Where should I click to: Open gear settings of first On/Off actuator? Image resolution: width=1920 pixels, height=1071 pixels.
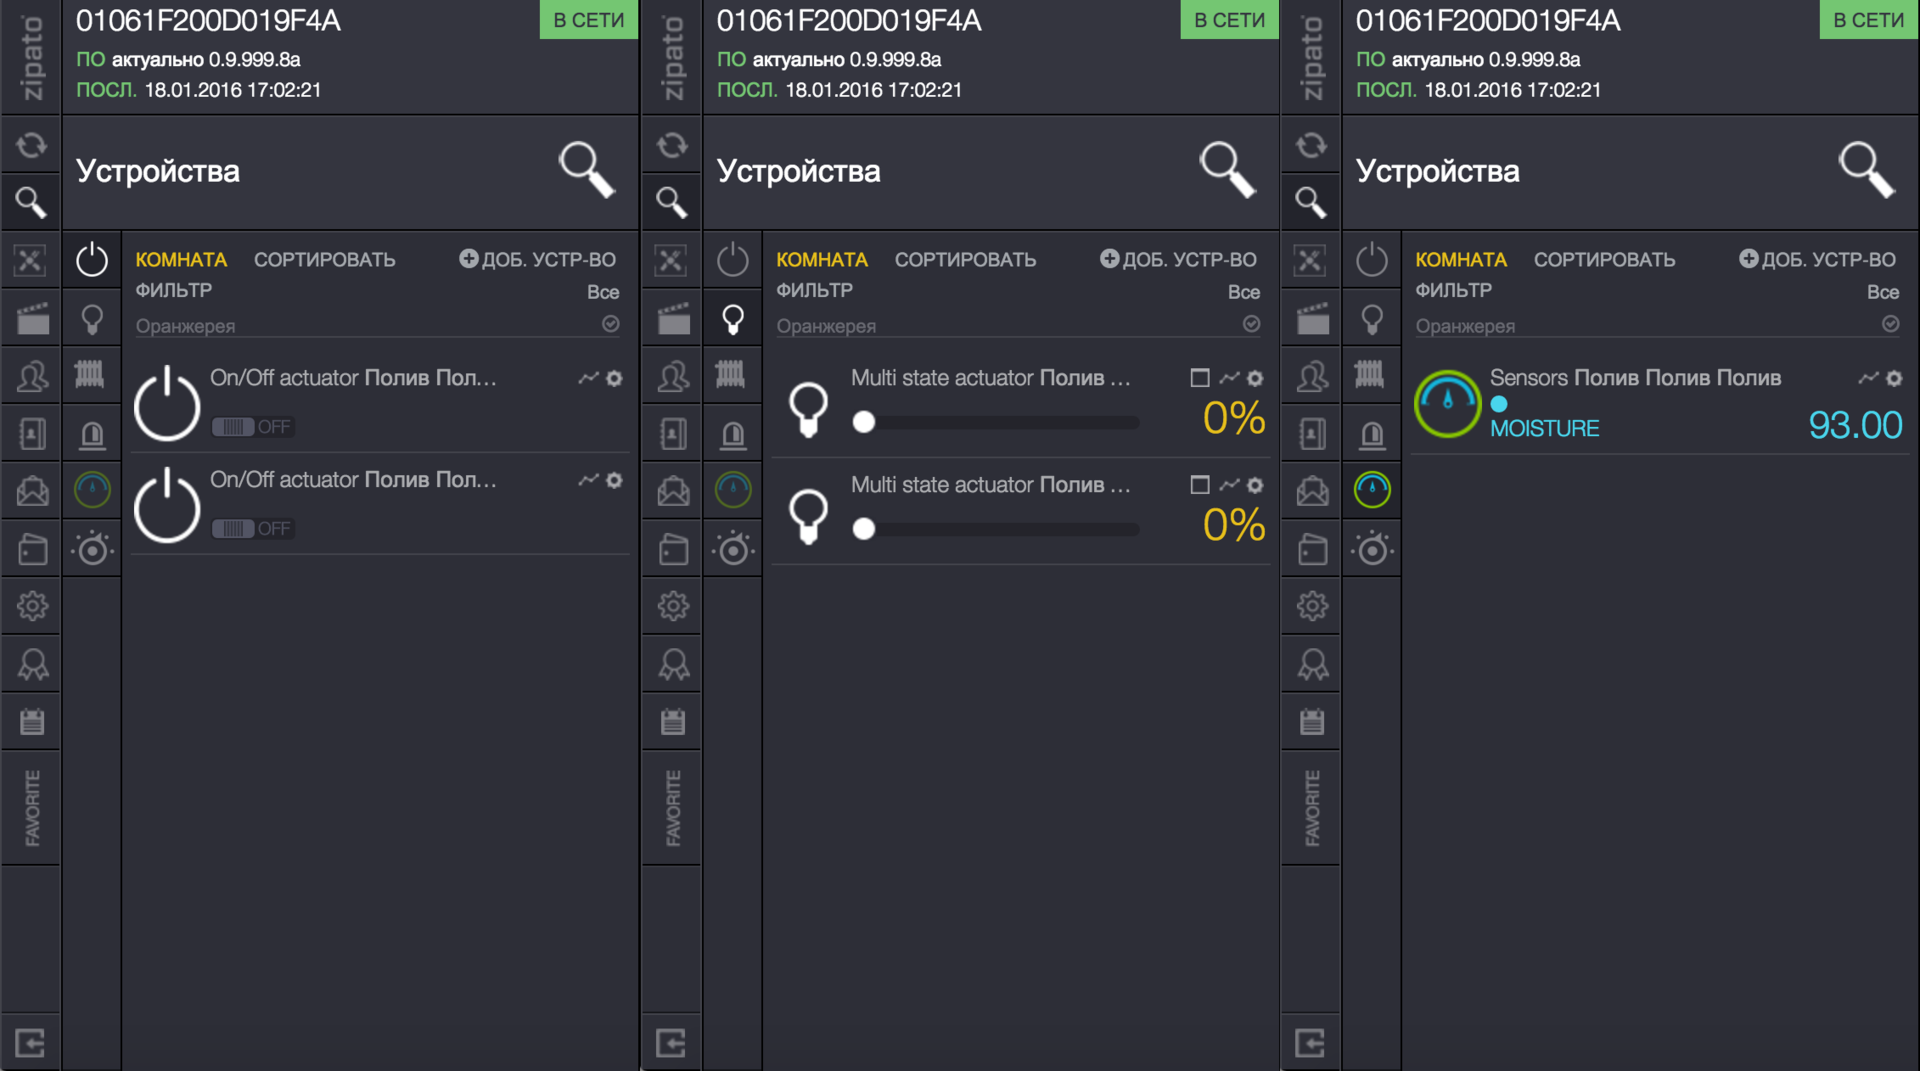point(614,378)
